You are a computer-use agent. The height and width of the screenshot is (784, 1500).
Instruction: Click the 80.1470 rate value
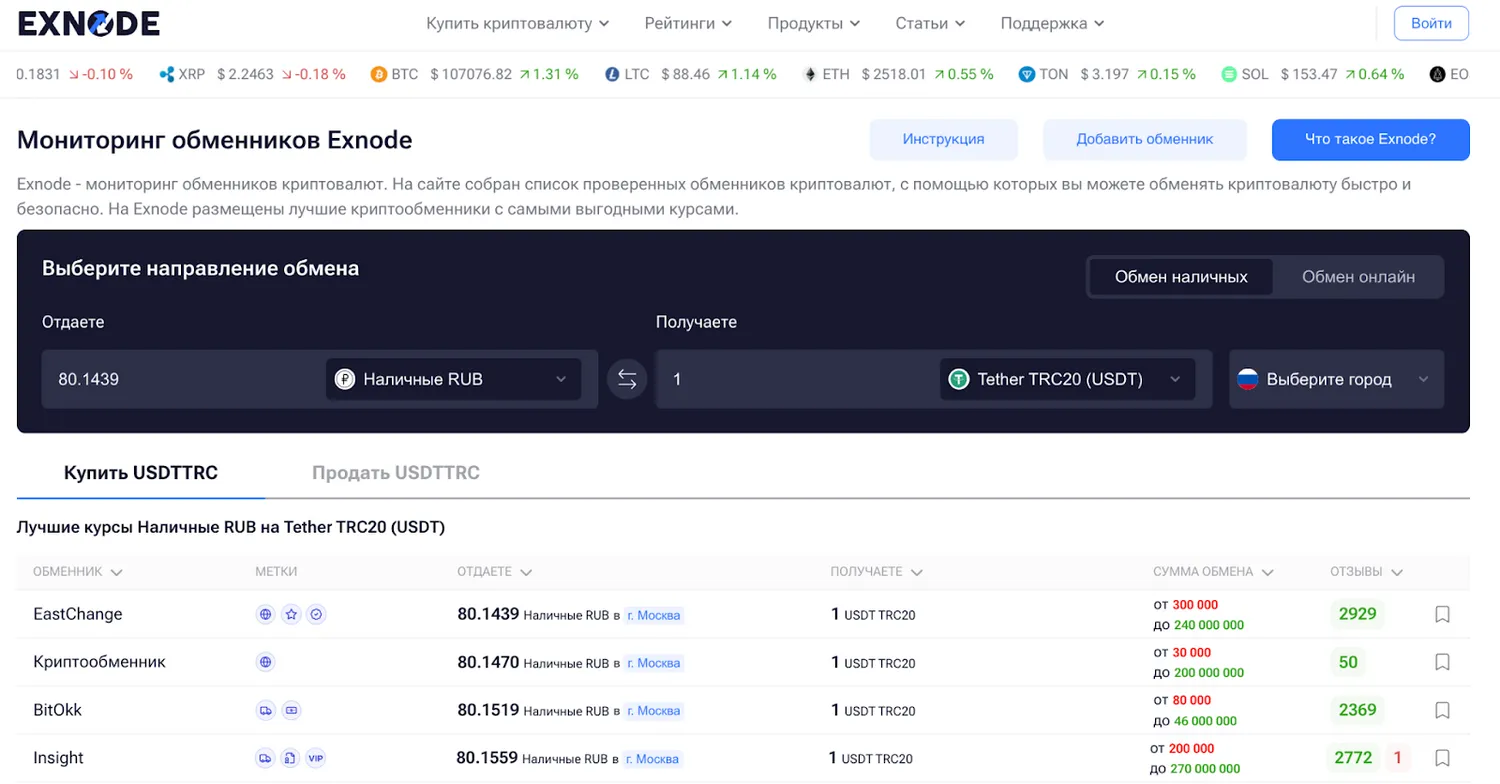tap(488, 662)
